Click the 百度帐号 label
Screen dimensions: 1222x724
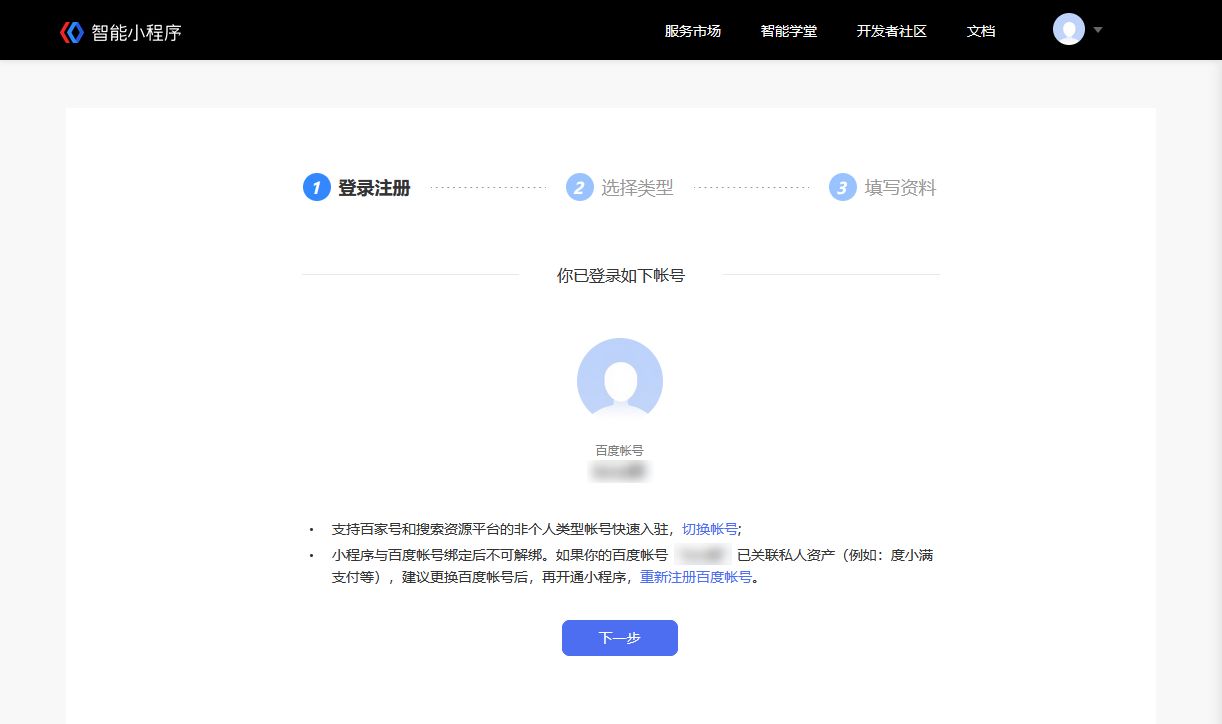pos(620,451)
